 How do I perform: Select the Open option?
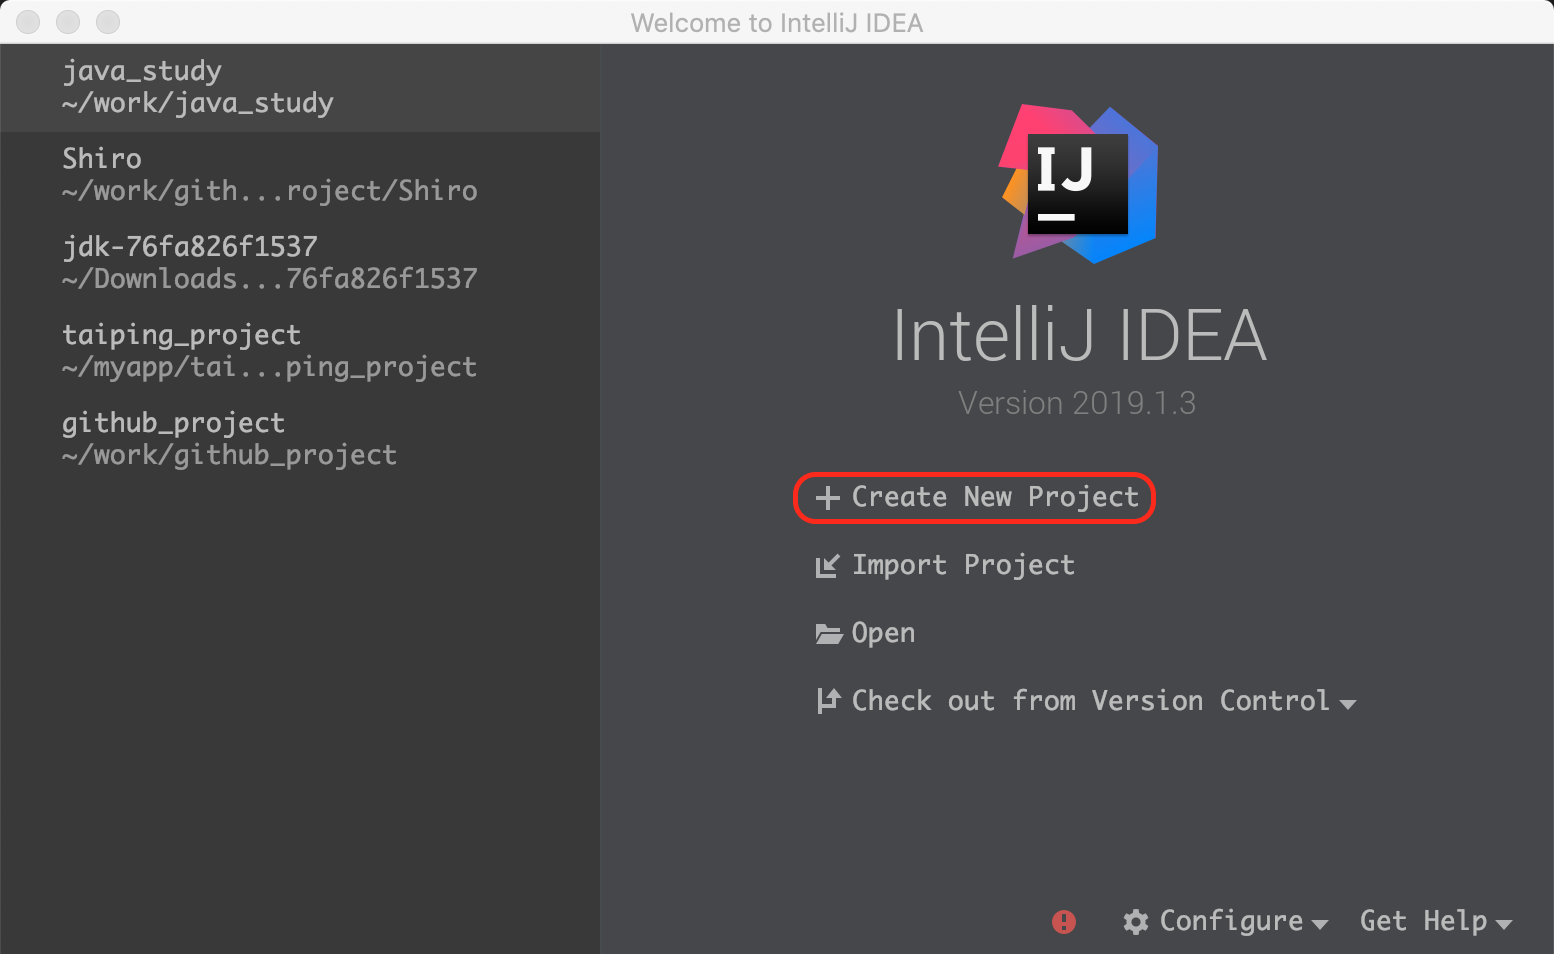tap(883, 633)
